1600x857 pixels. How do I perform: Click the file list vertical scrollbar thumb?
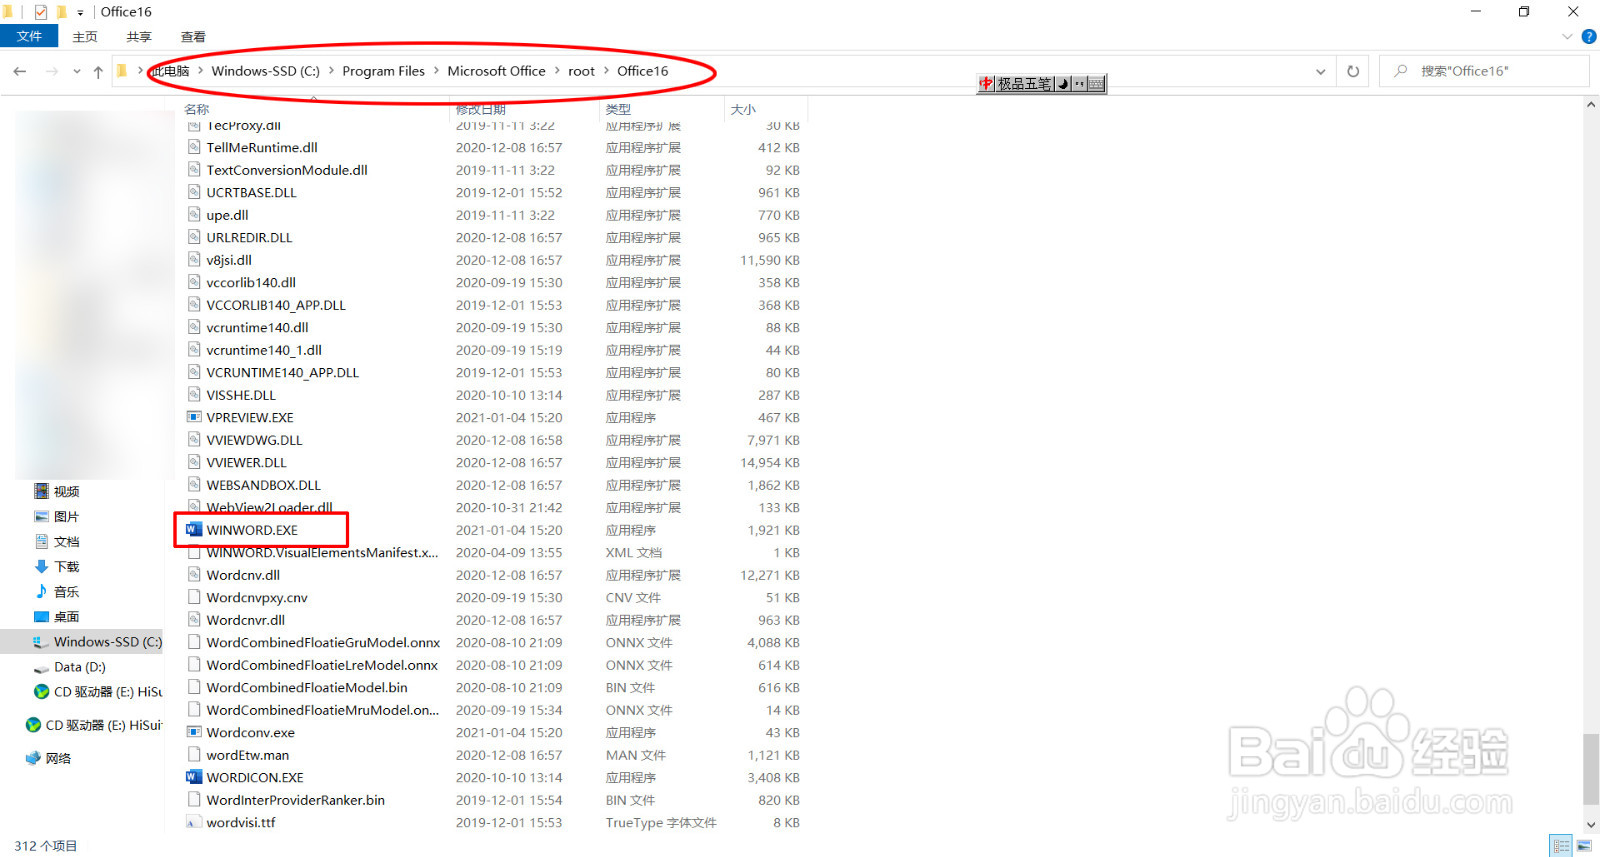point(1591,769)
